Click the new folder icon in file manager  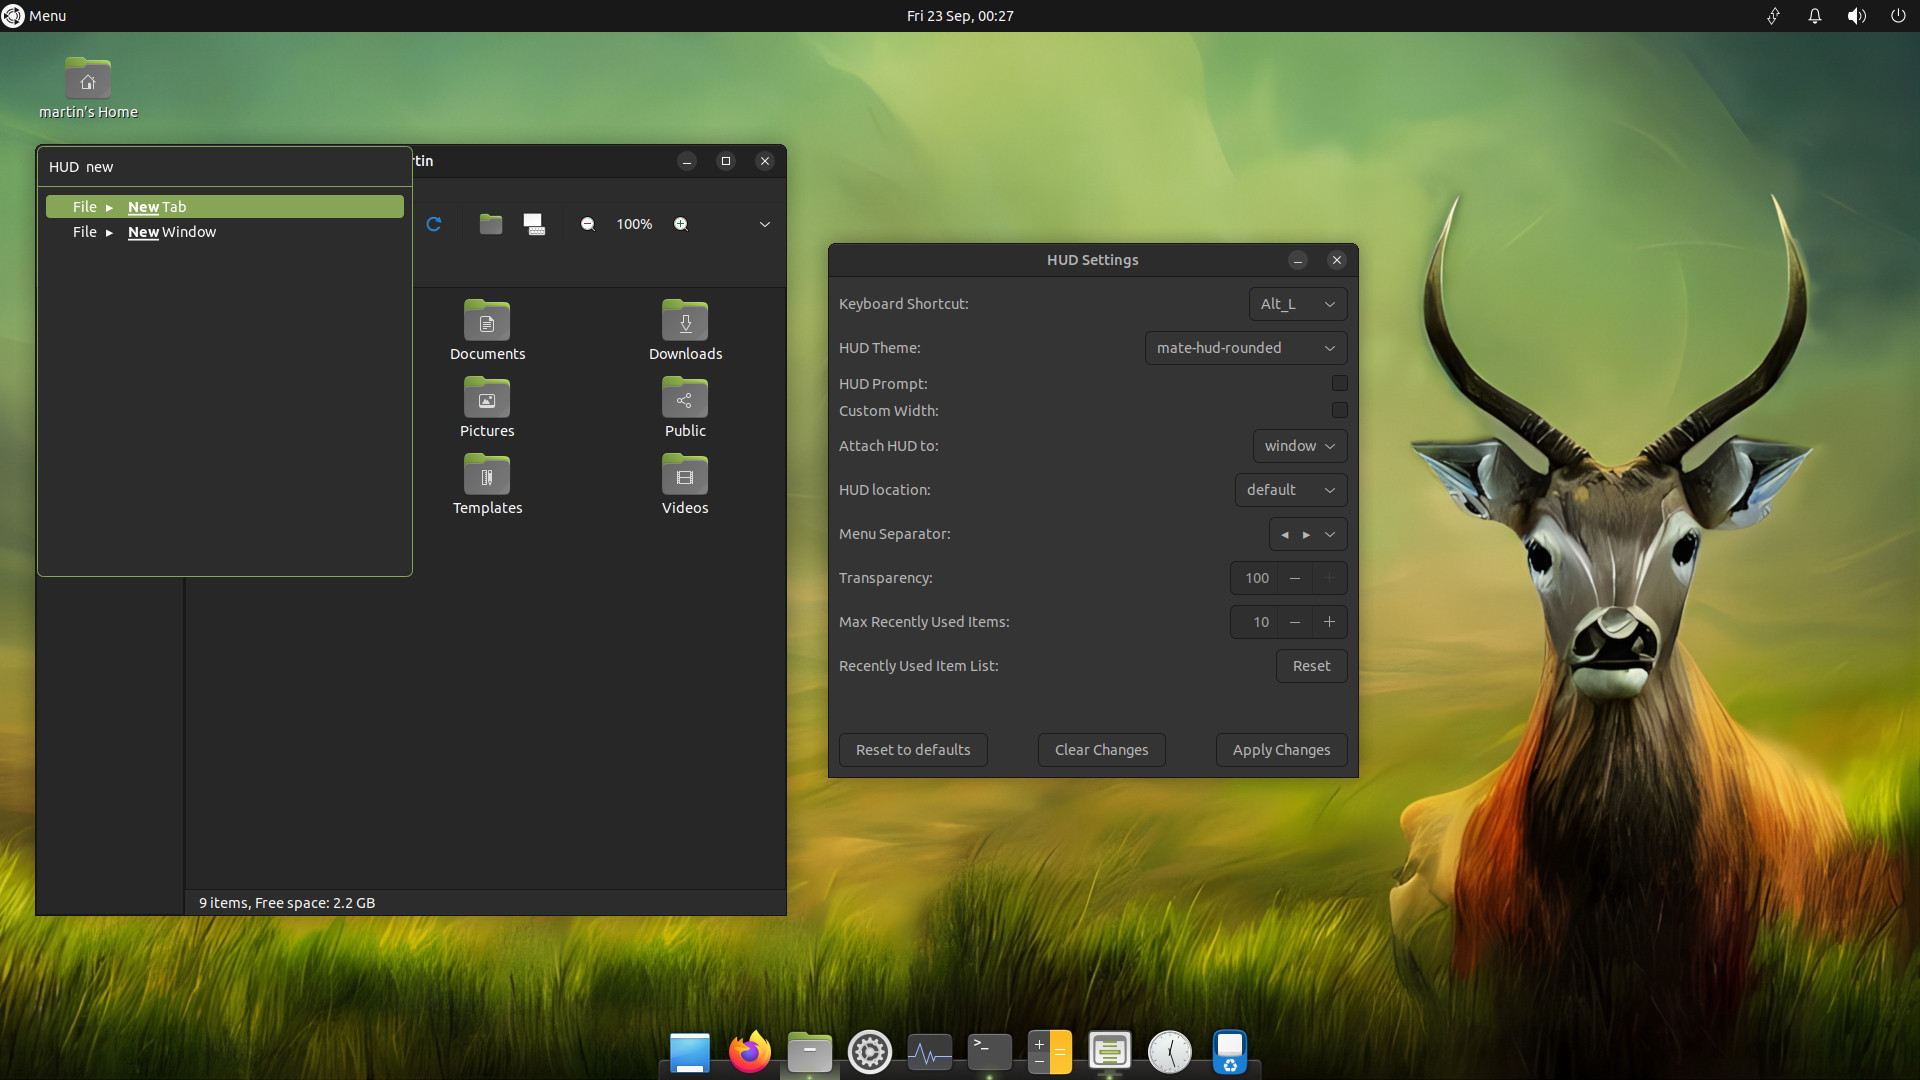click(491, 223)
